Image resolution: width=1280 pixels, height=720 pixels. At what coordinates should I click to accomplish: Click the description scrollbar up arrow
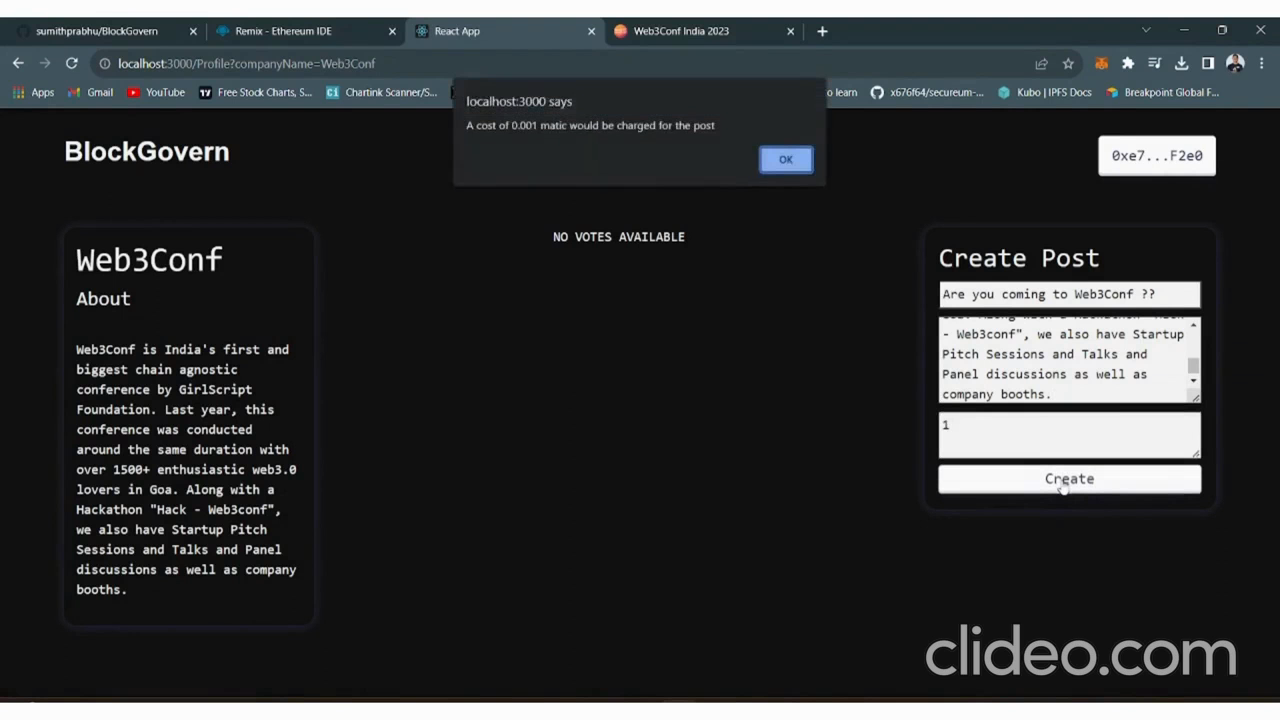pyautogui.click(x=1193, y=324)
